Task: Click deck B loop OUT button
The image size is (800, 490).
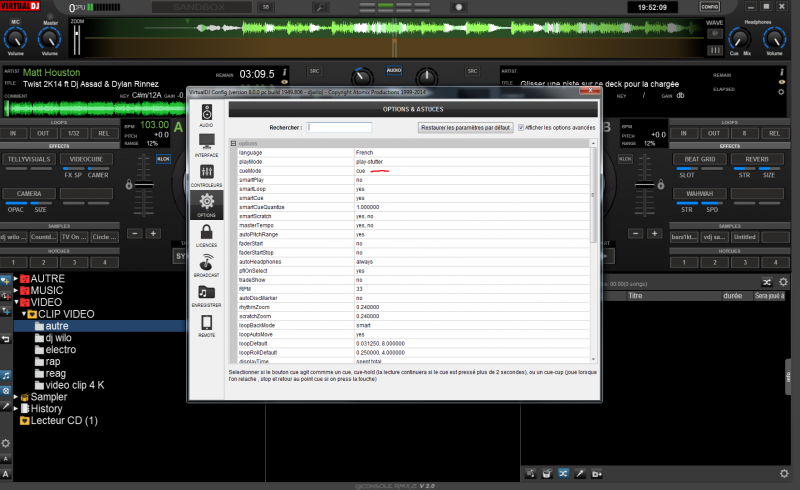Action: 714,133
